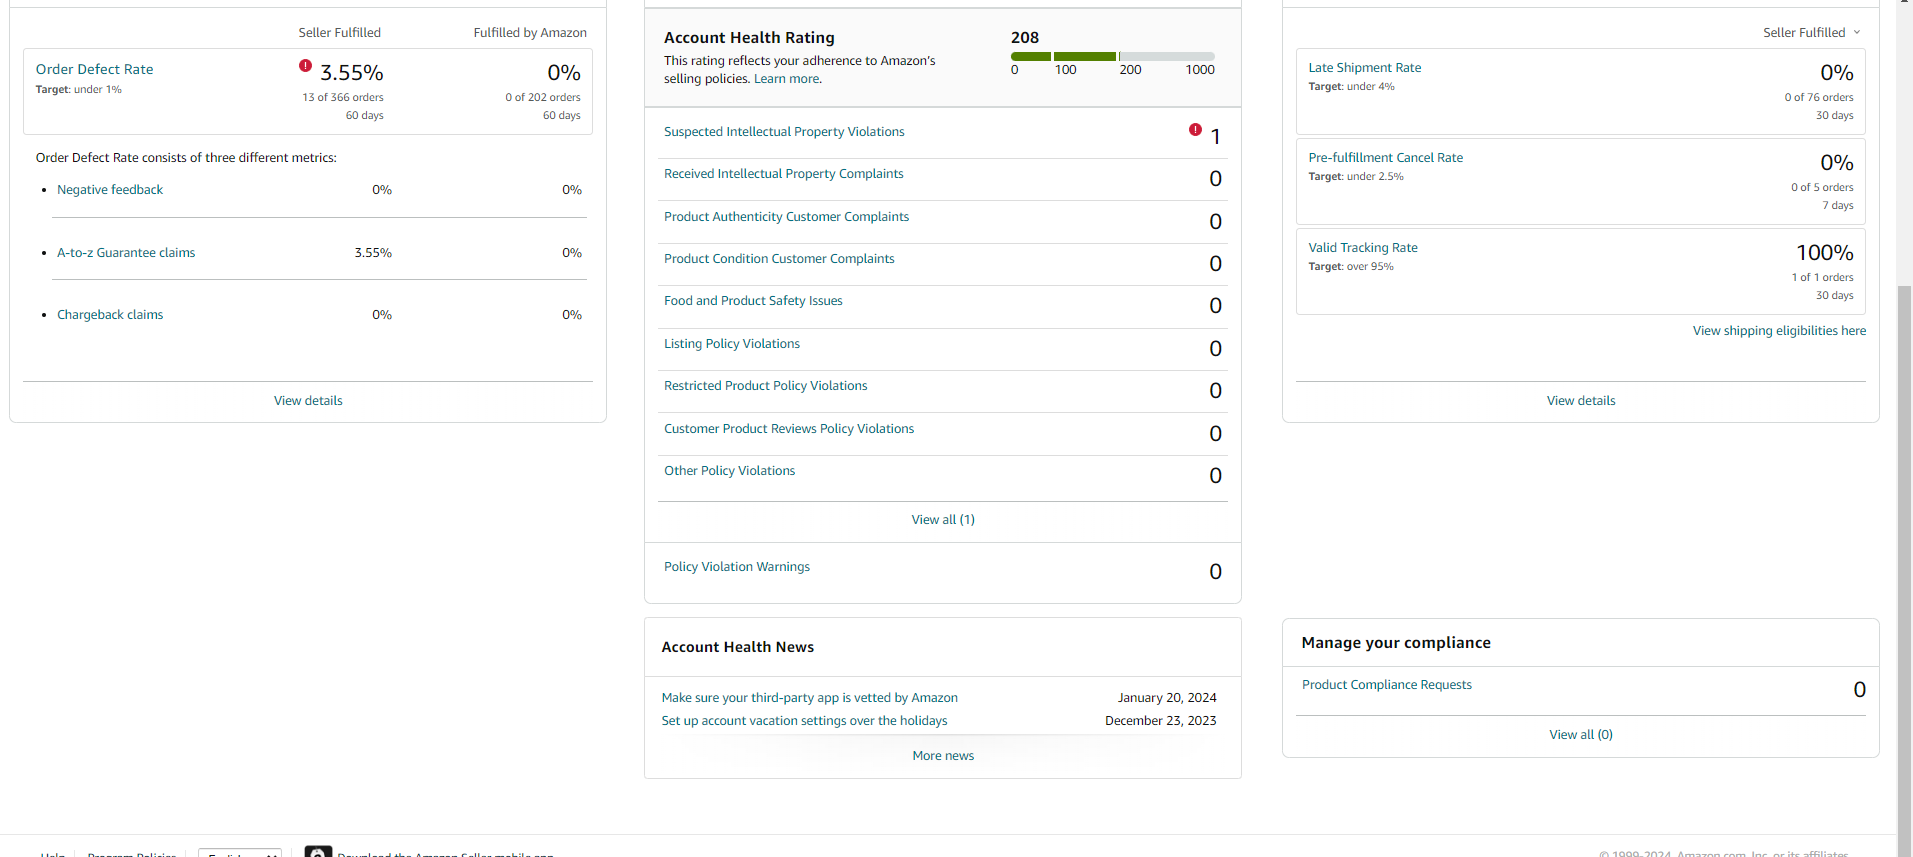Screen dimensions: 1913x857
Task: Click Learn more about Account Health Rating
Action: click(x=787, y=79)
